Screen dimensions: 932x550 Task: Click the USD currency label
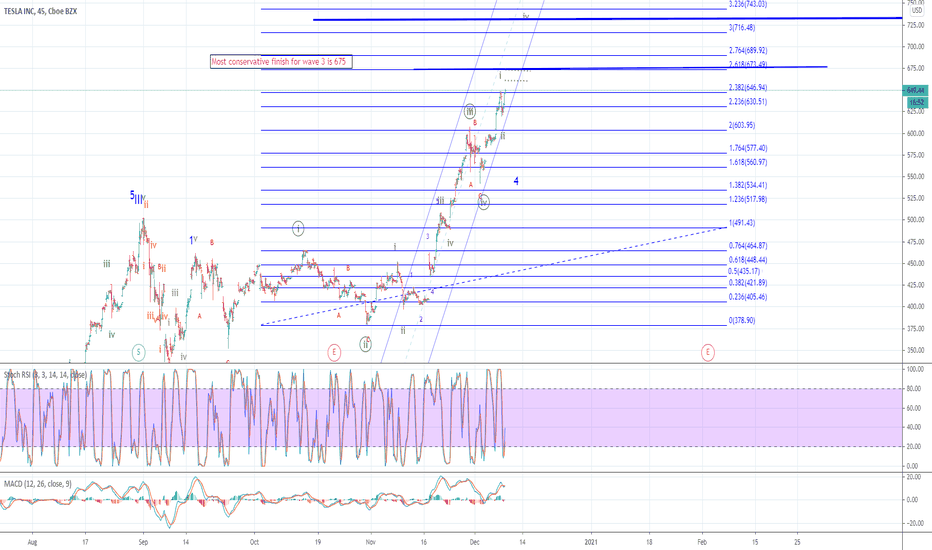click(x=917, y=10)
